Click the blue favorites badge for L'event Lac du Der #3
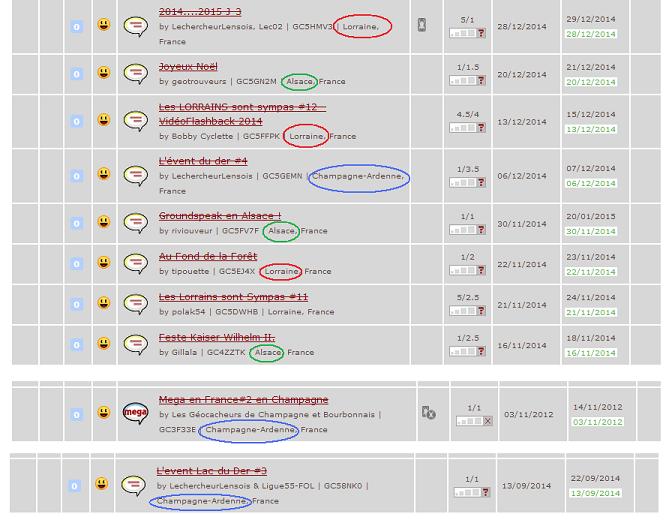The width and height of the screenshot is (672, 526). pyautogui.click(x=74, y=486)
